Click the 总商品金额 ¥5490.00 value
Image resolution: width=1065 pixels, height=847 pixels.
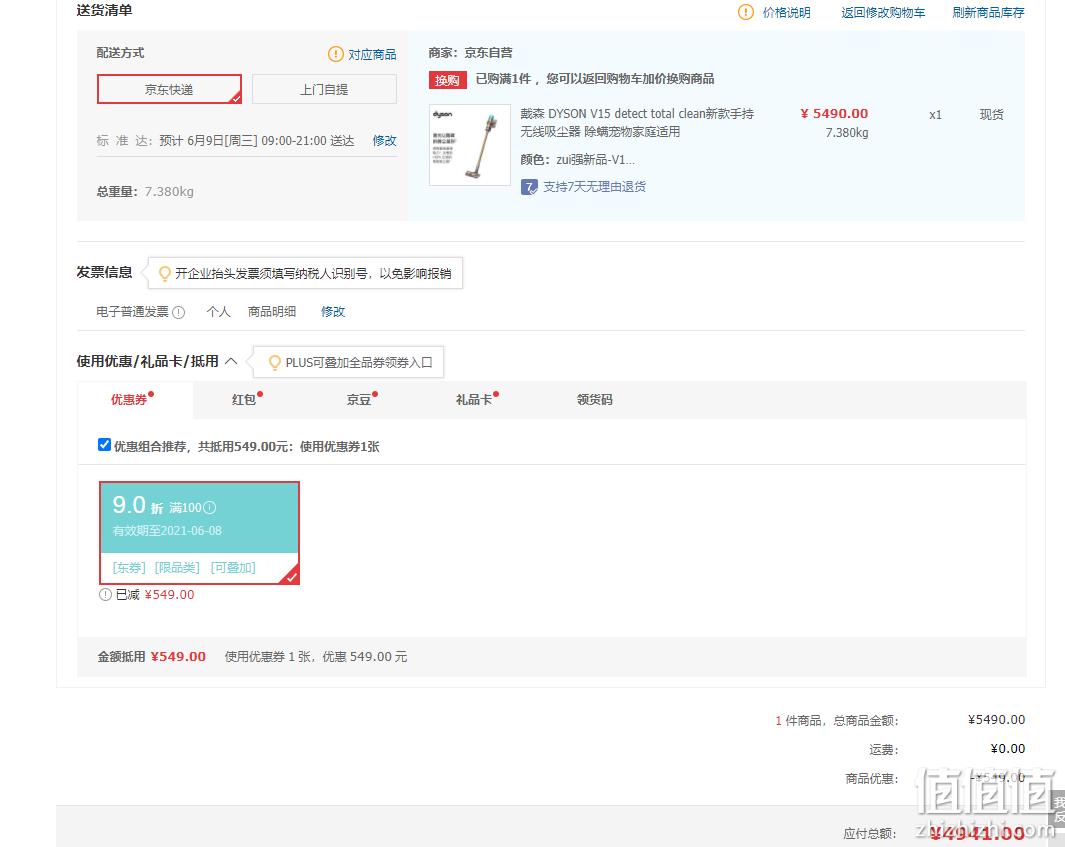click(996, 719)
